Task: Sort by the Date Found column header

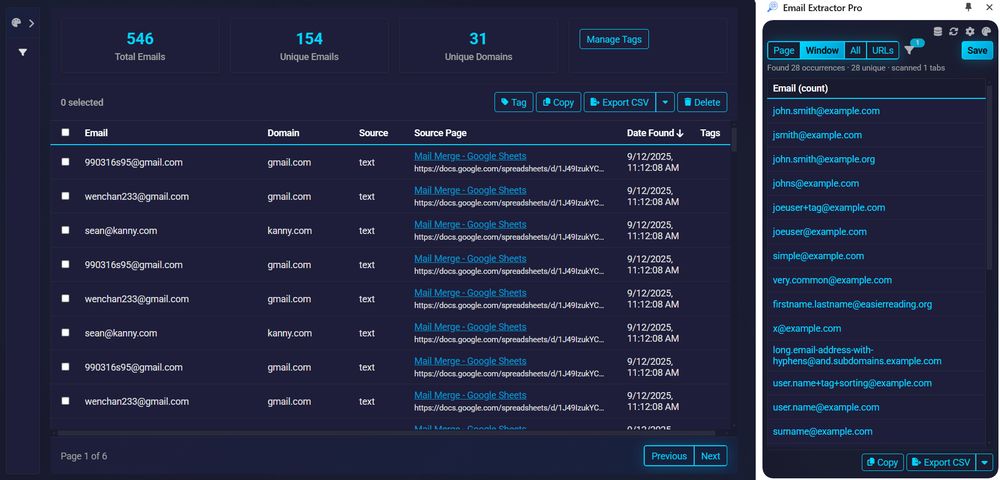Action: [x=655, y=133]
